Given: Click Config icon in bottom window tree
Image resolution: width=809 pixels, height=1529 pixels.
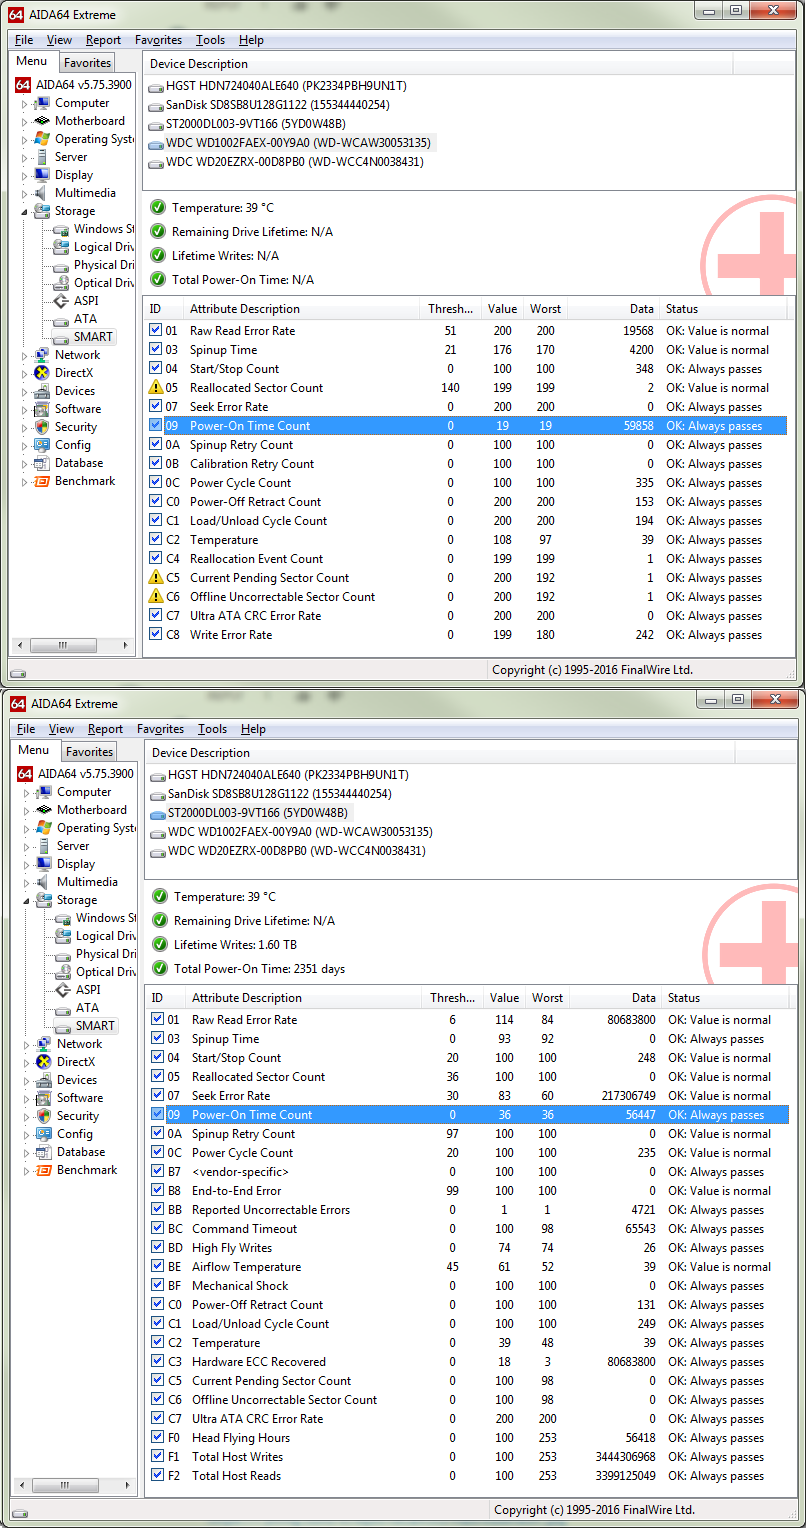Looking at the screenshot, I should (44, 1134).
